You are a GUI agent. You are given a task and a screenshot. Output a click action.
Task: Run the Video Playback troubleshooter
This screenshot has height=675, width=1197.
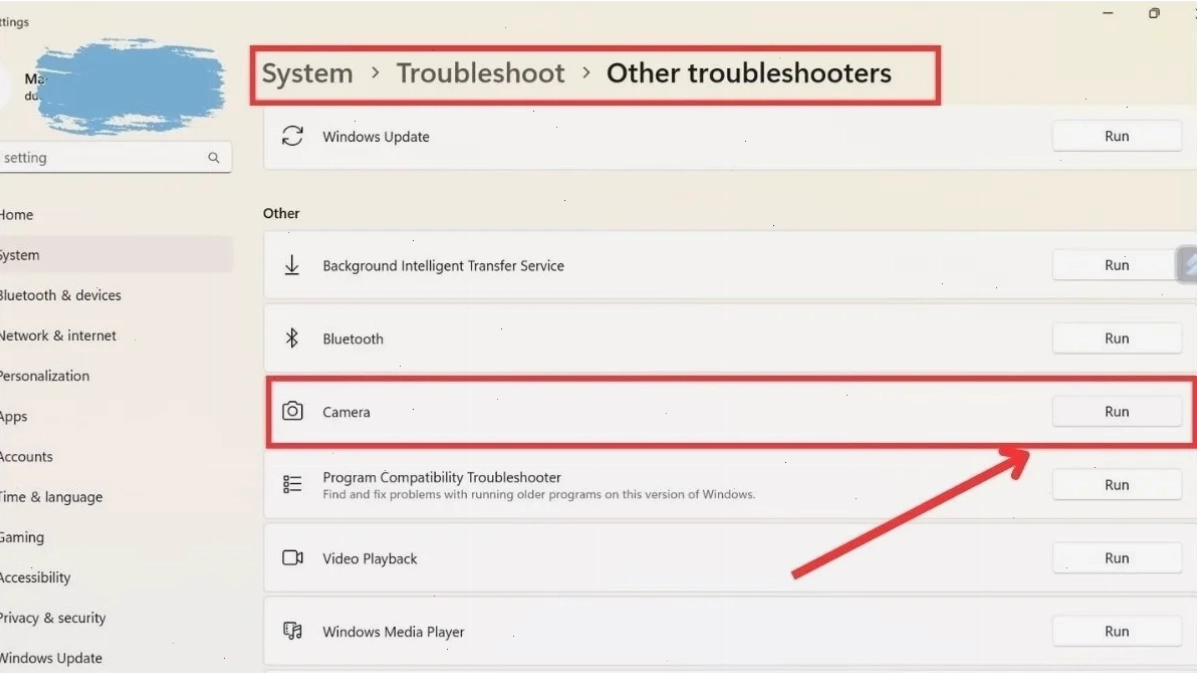(1117, 558)
